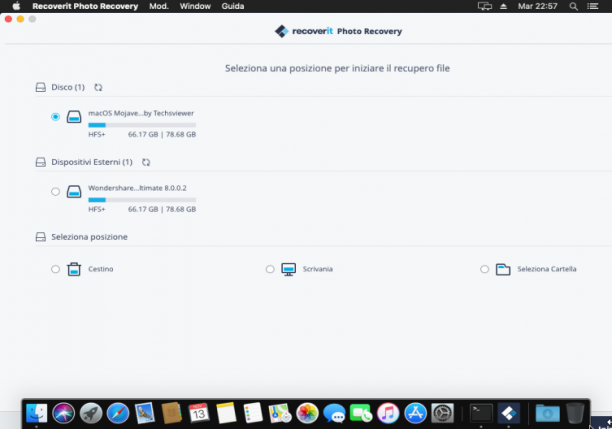
Task: Open the Trash in the Dock
Action: [575, 413]
